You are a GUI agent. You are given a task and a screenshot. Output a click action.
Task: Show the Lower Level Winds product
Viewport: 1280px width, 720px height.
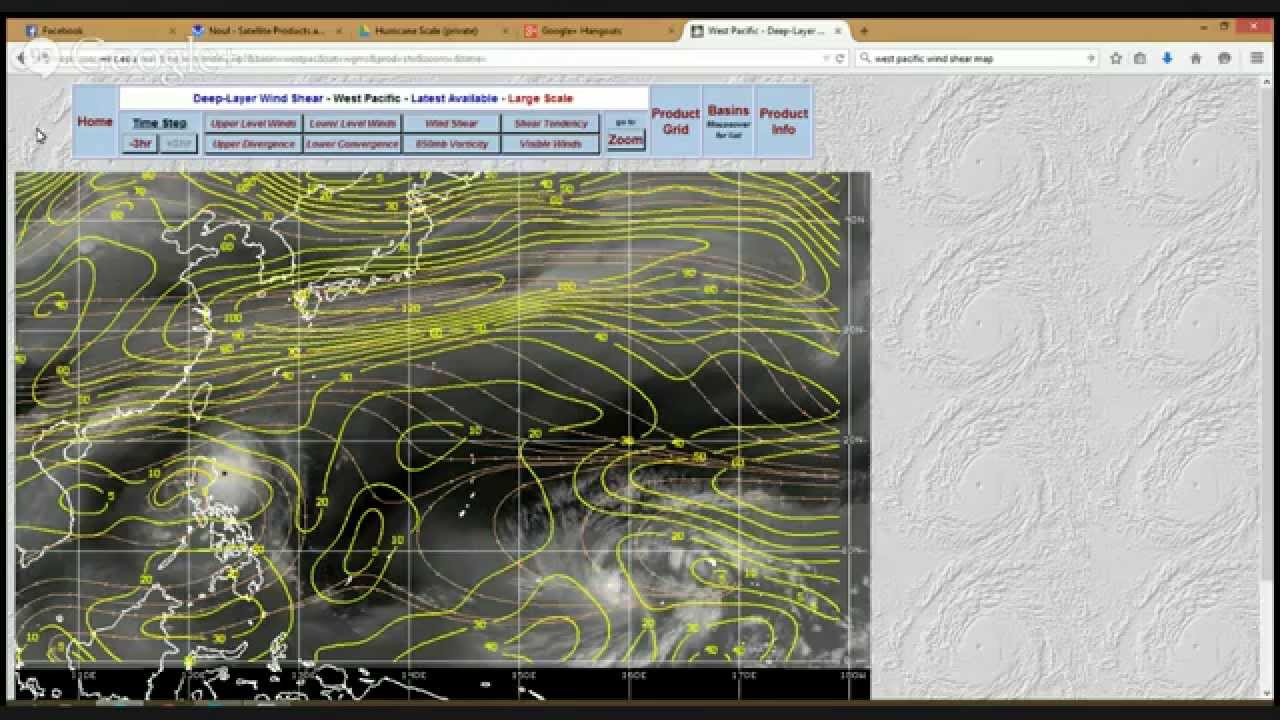(x=352, y=124)
